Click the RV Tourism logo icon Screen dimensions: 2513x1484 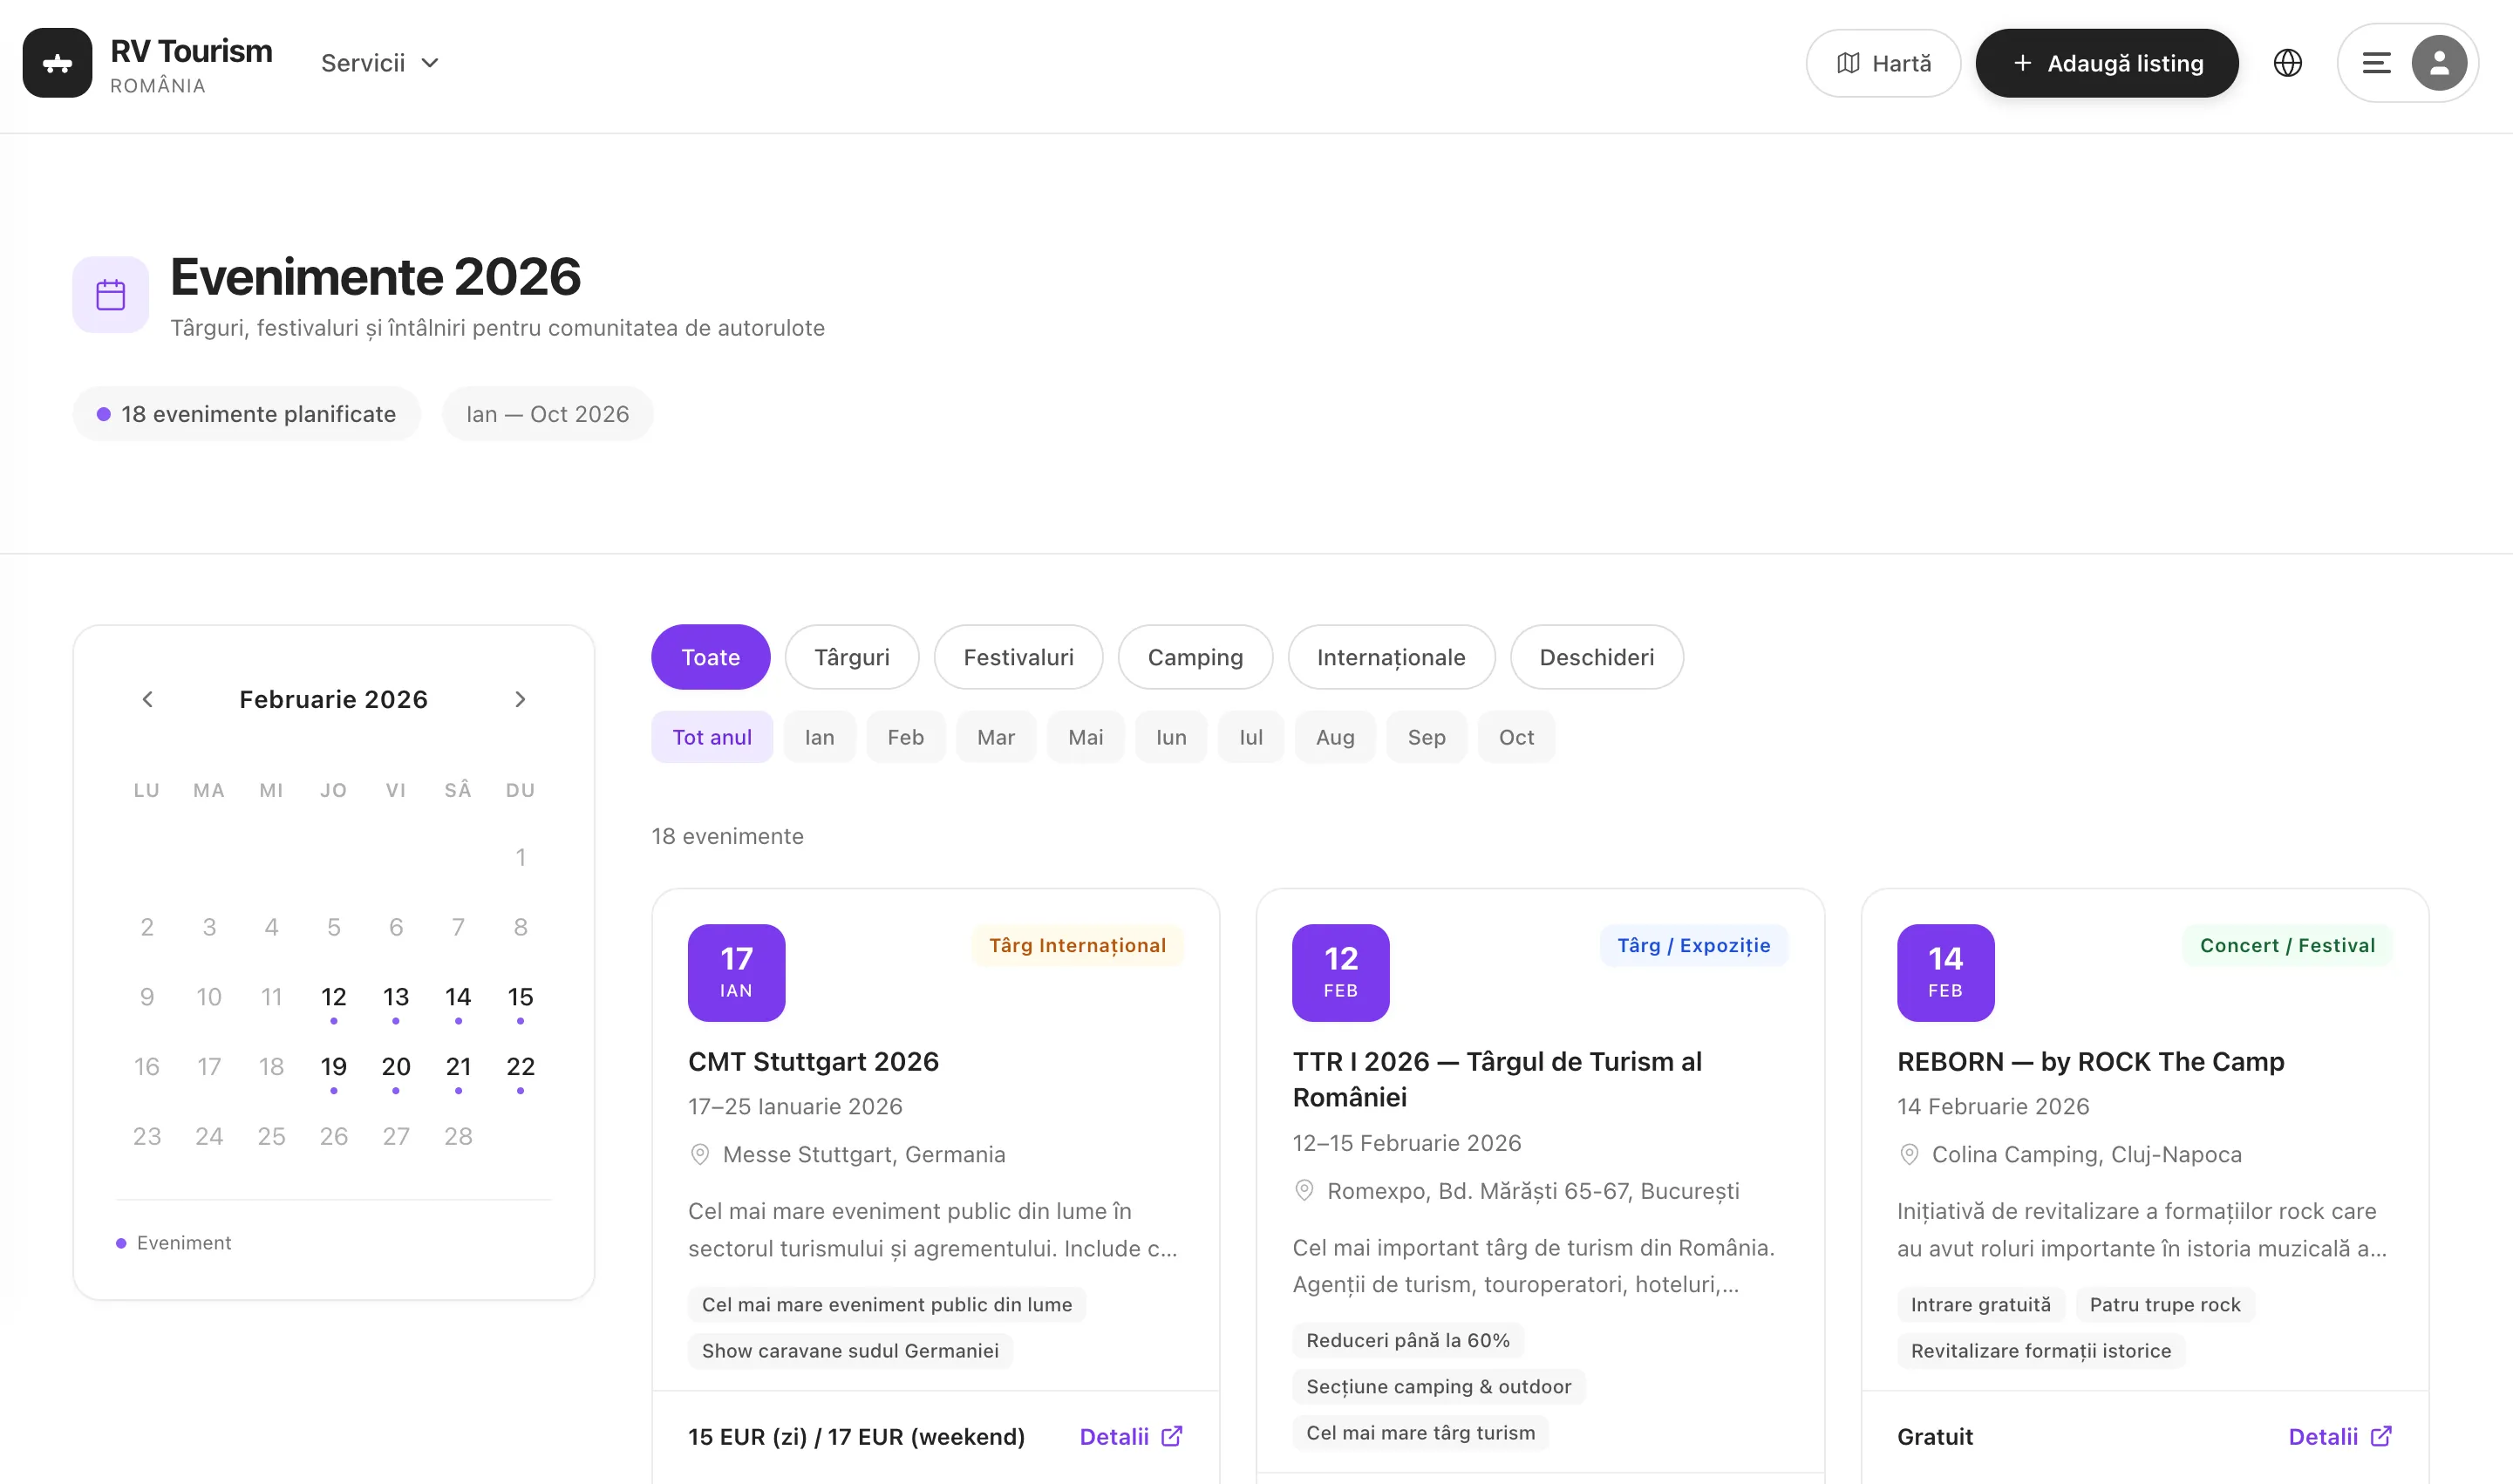tap(57, 63)
